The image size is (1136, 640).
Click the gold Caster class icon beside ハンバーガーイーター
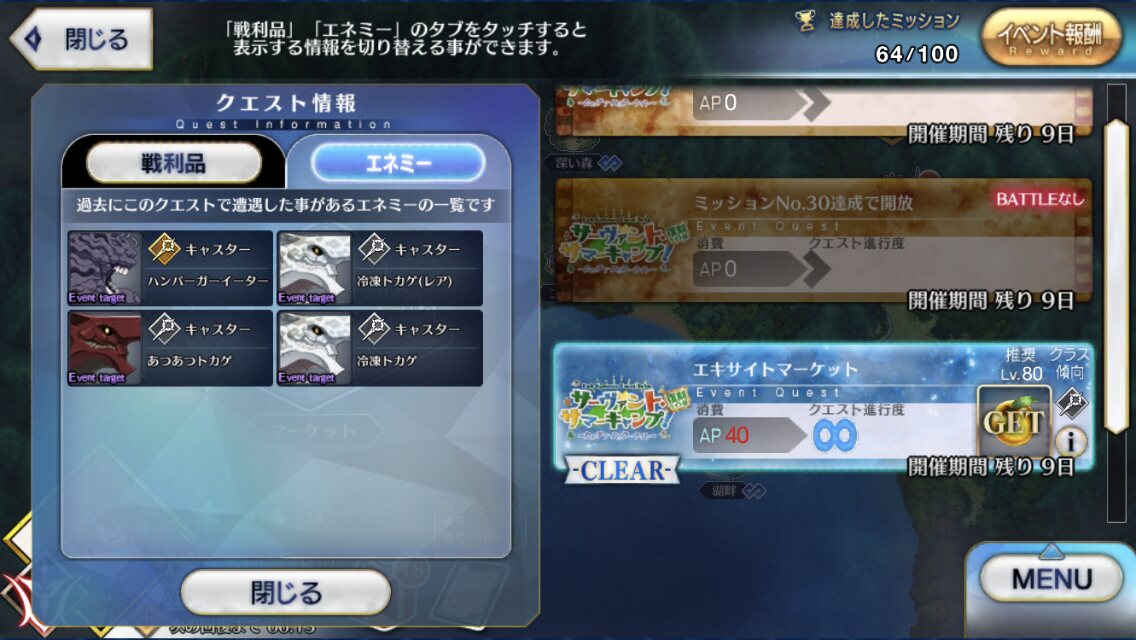(x=164, y=249)
